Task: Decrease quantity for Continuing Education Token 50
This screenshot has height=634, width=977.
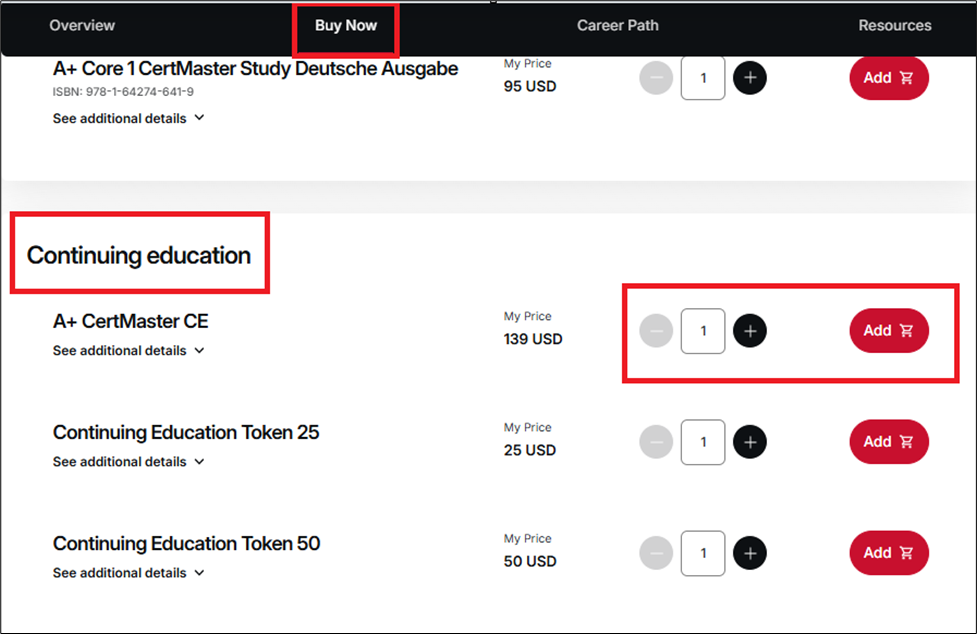Action: coord(656,553)
